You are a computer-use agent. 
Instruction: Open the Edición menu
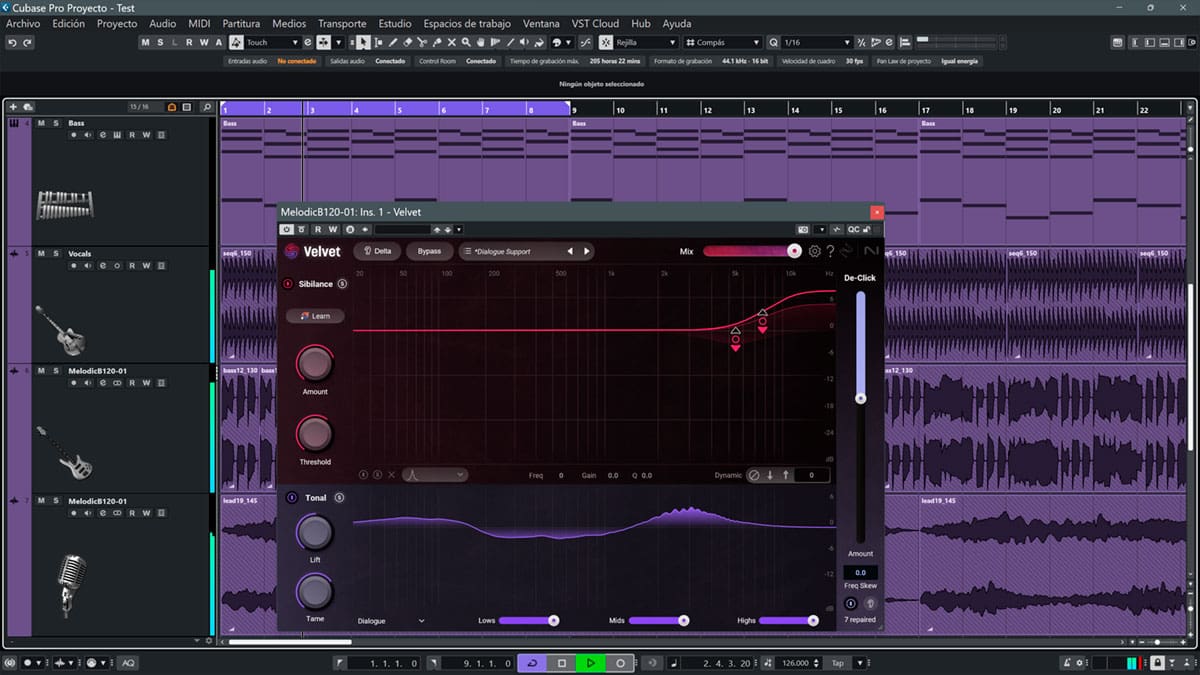69,23
